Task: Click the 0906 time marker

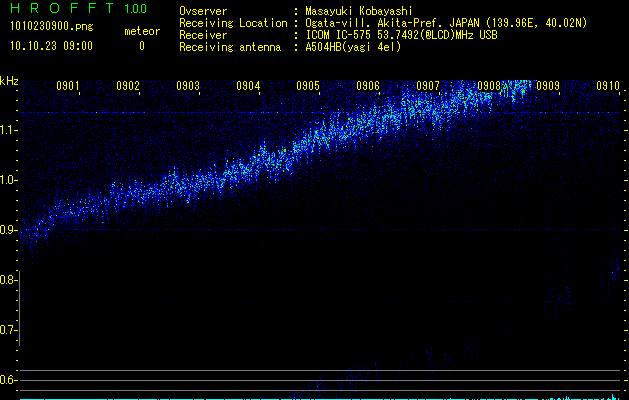Action: point(368,86)
